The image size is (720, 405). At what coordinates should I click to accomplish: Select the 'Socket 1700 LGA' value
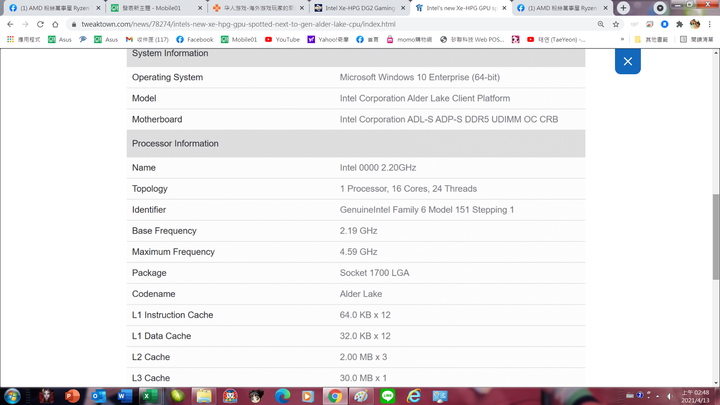(x=374, y=273)
